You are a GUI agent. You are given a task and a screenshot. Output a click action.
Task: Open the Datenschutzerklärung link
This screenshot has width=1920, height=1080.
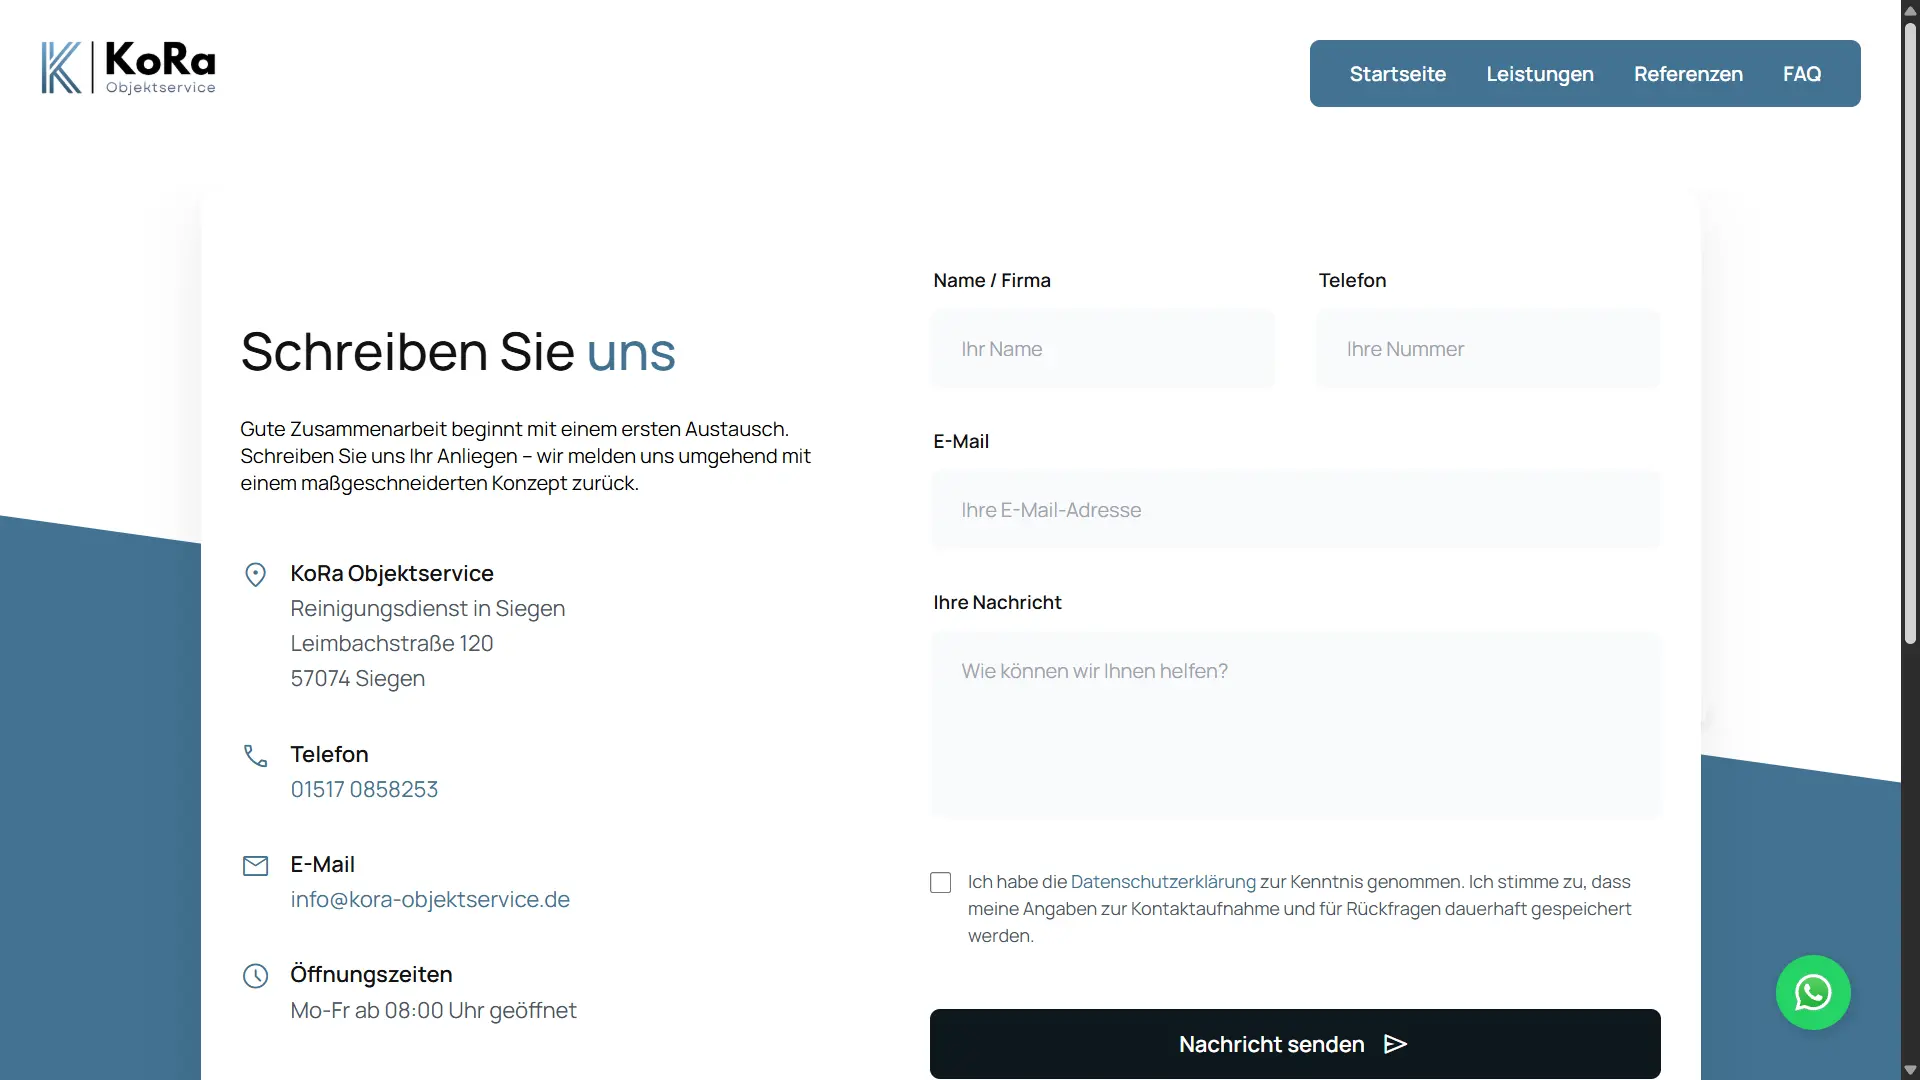click(1163, 882)
